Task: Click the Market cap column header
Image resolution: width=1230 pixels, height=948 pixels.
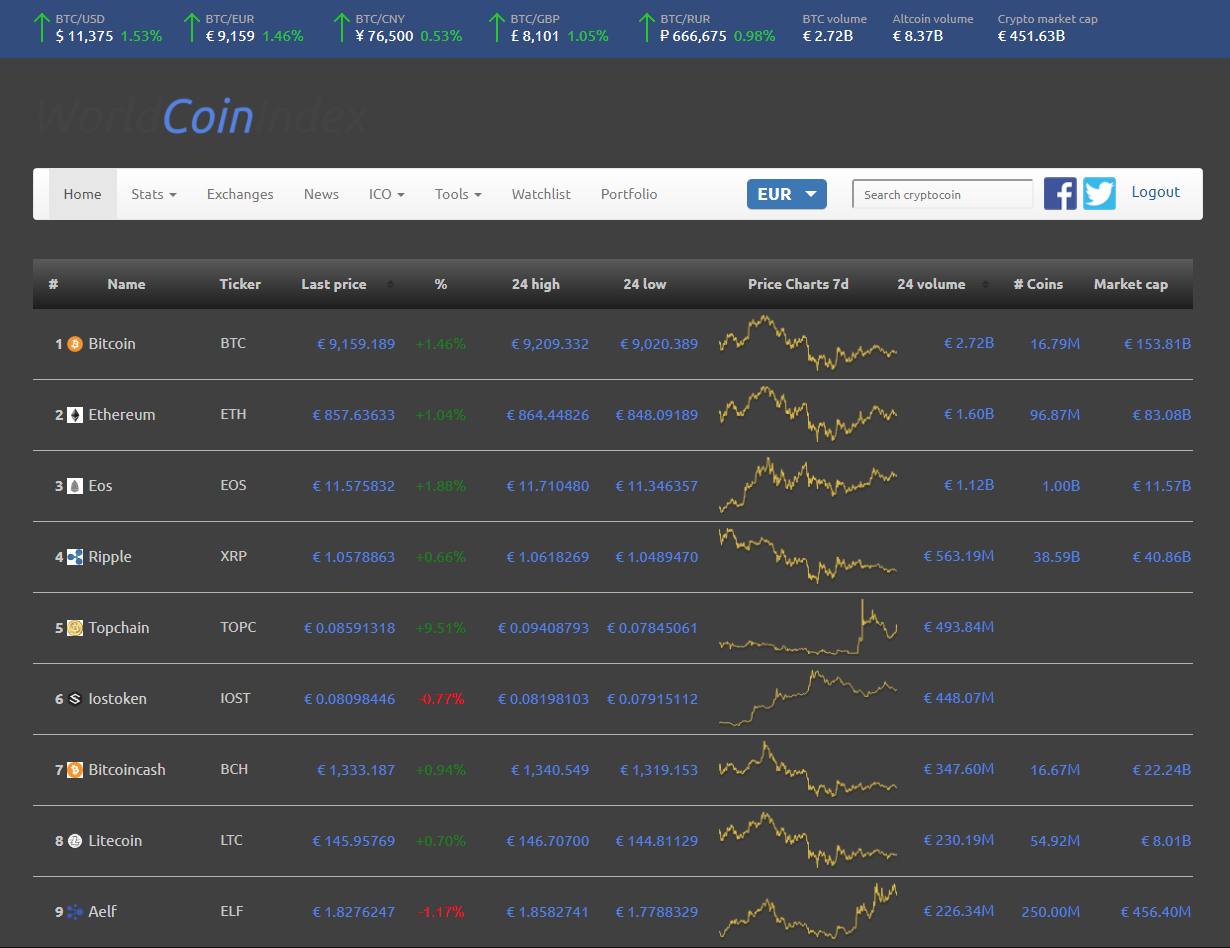Action: coord(1130,284)
